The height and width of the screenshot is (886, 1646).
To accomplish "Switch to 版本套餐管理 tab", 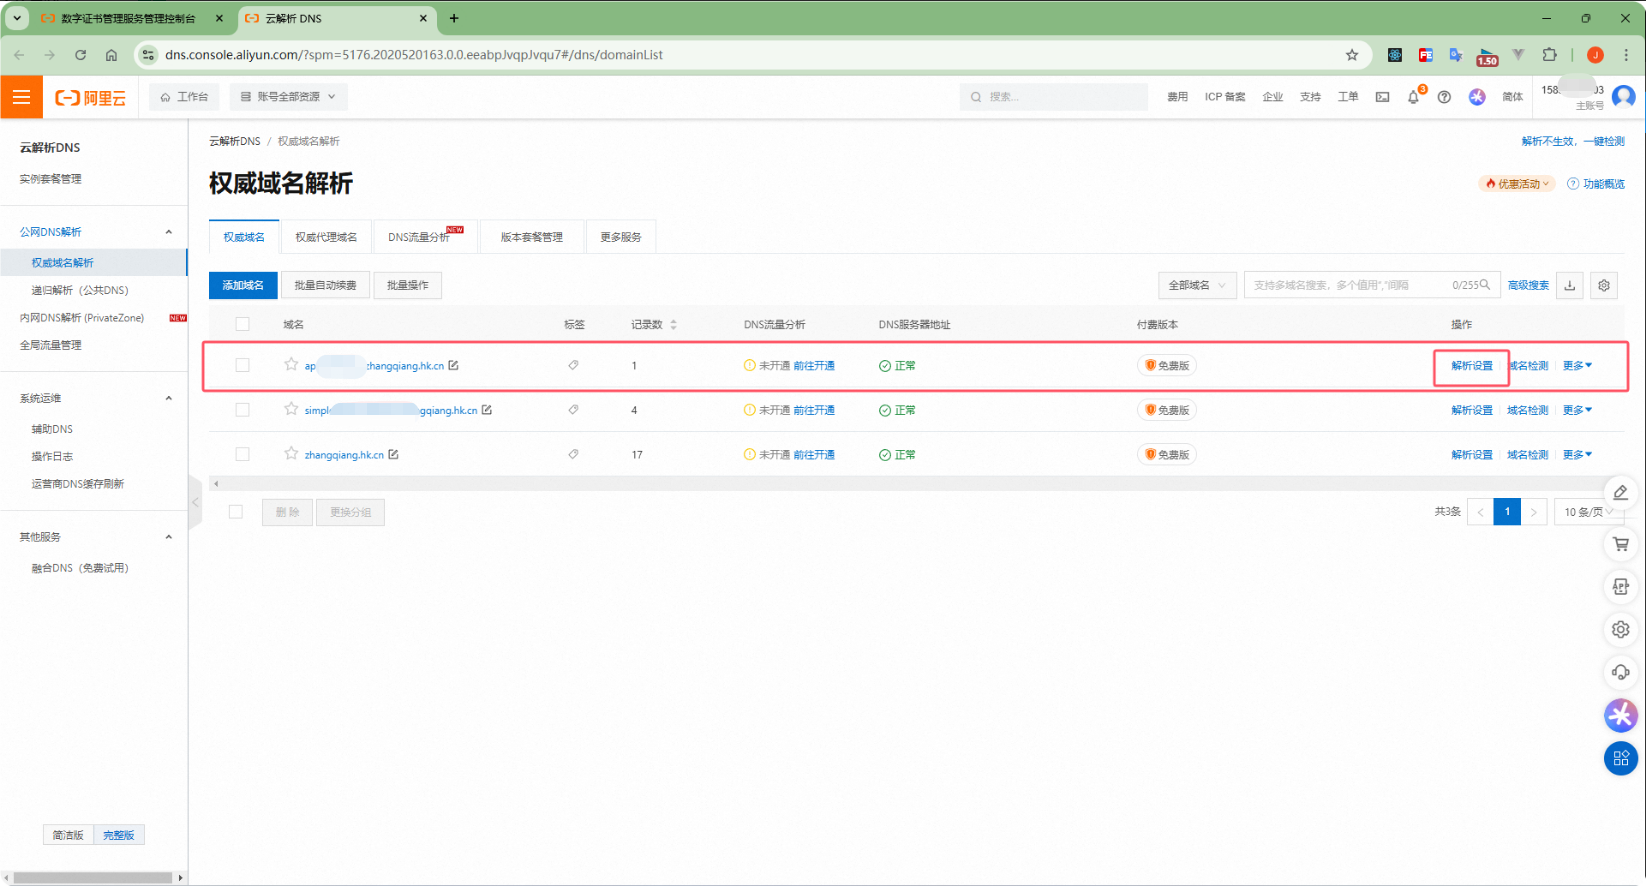I will click(531, 237).
